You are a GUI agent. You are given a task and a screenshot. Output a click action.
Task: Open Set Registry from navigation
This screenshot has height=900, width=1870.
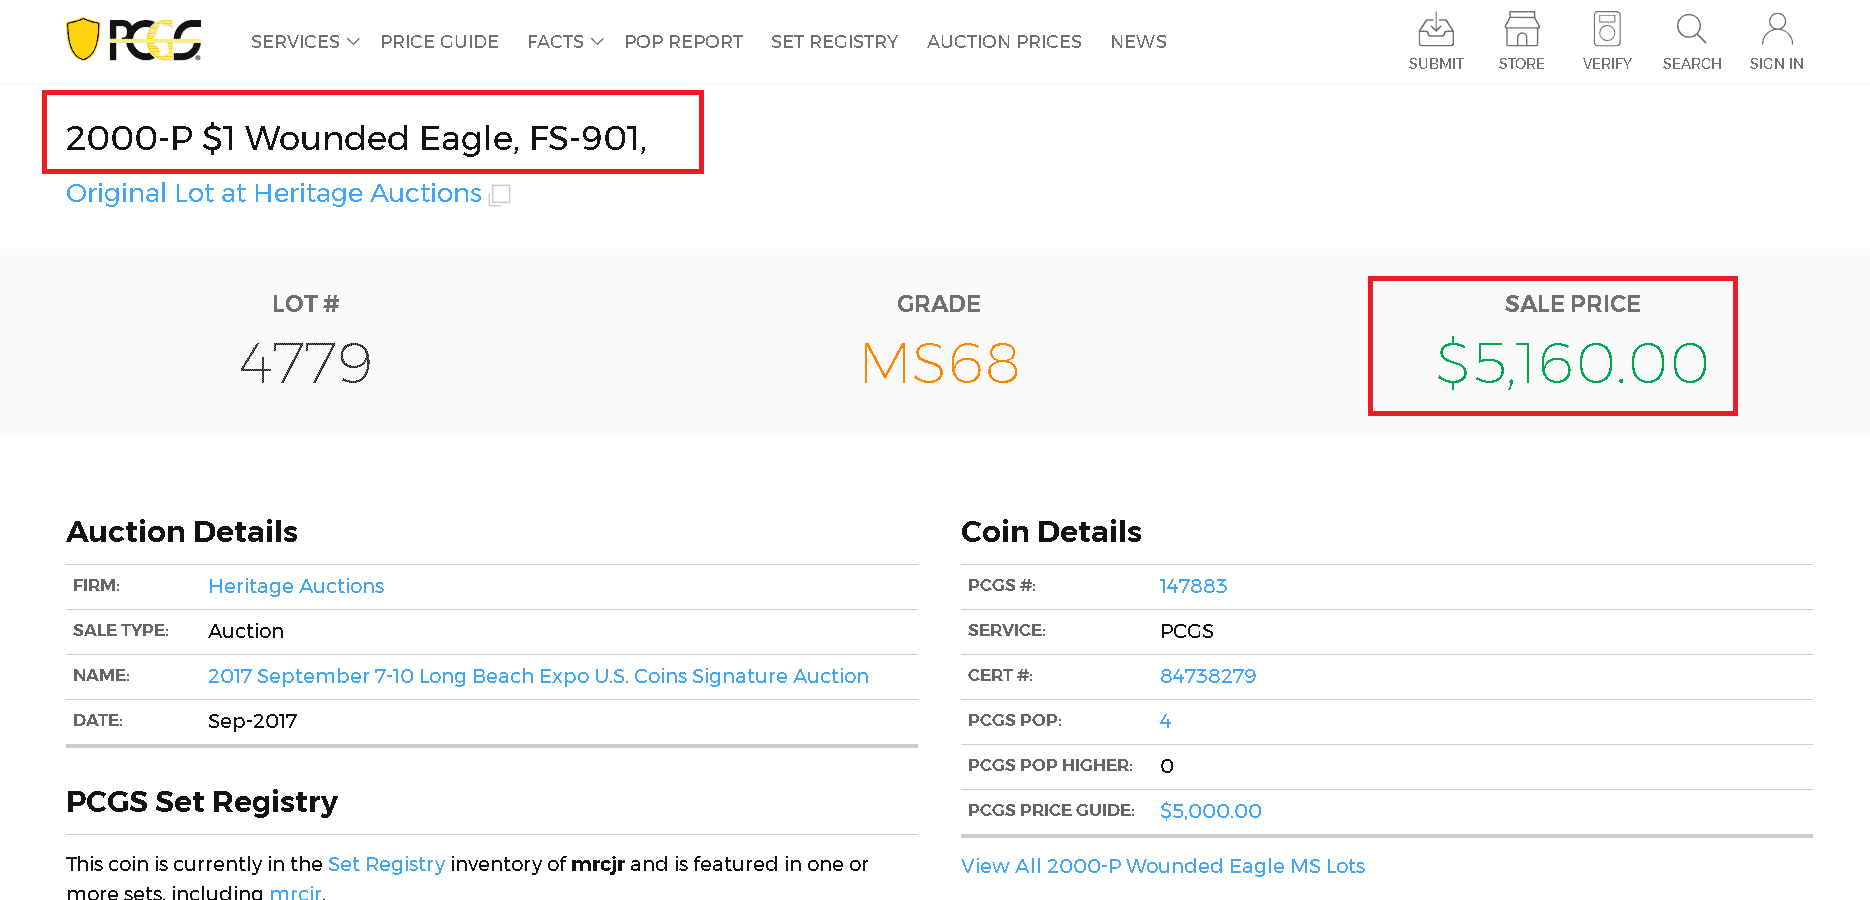tap(834, 42)
